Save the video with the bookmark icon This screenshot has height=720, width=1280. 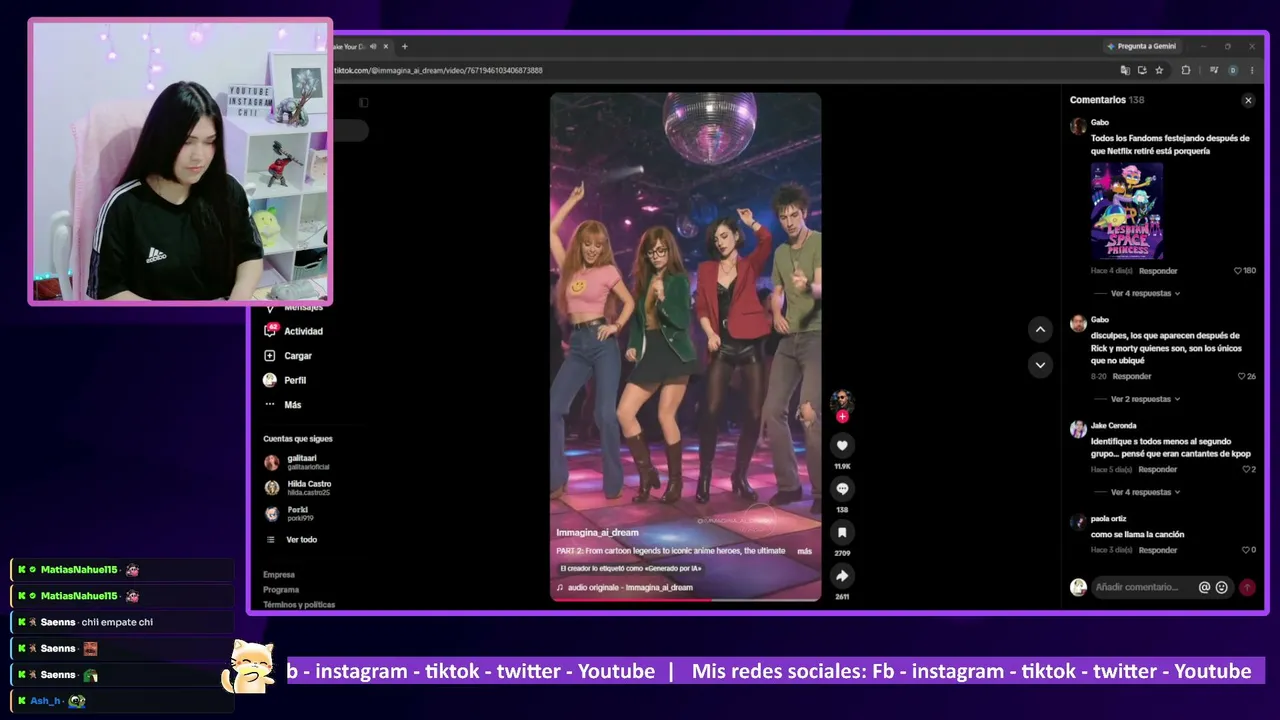(x=842, y=533)
